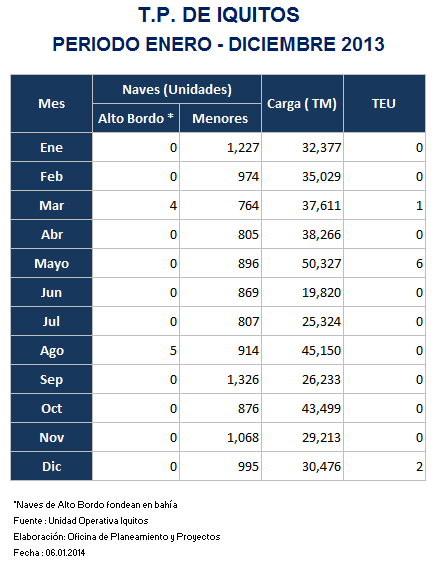The image size is (441, 562).
Task: Select the PERIODO ENERO - DICIEMBRE 2013 subtitle
Action: 219,44
